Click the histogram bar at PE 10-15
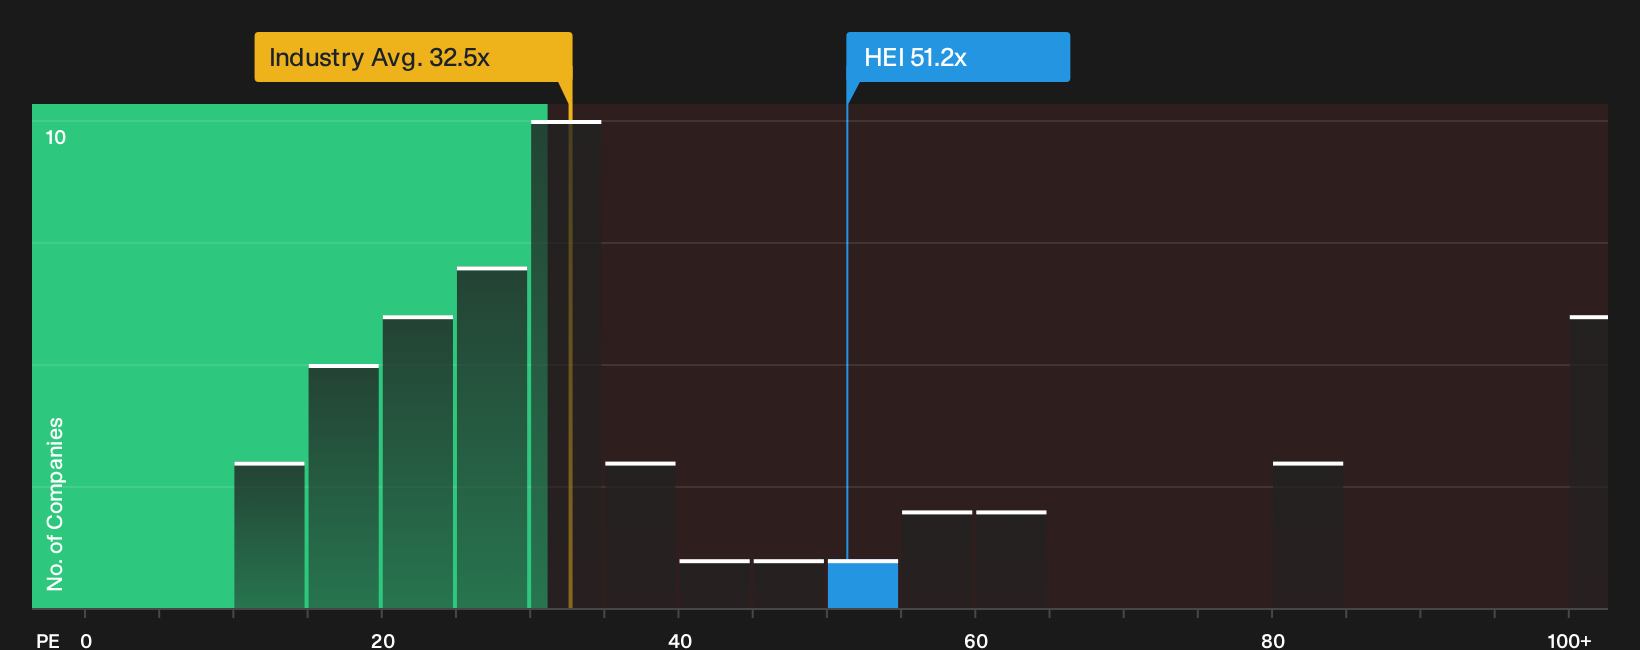Image resolution: width=1640 pixels, height=650 pixels. (x=269, y=535)
